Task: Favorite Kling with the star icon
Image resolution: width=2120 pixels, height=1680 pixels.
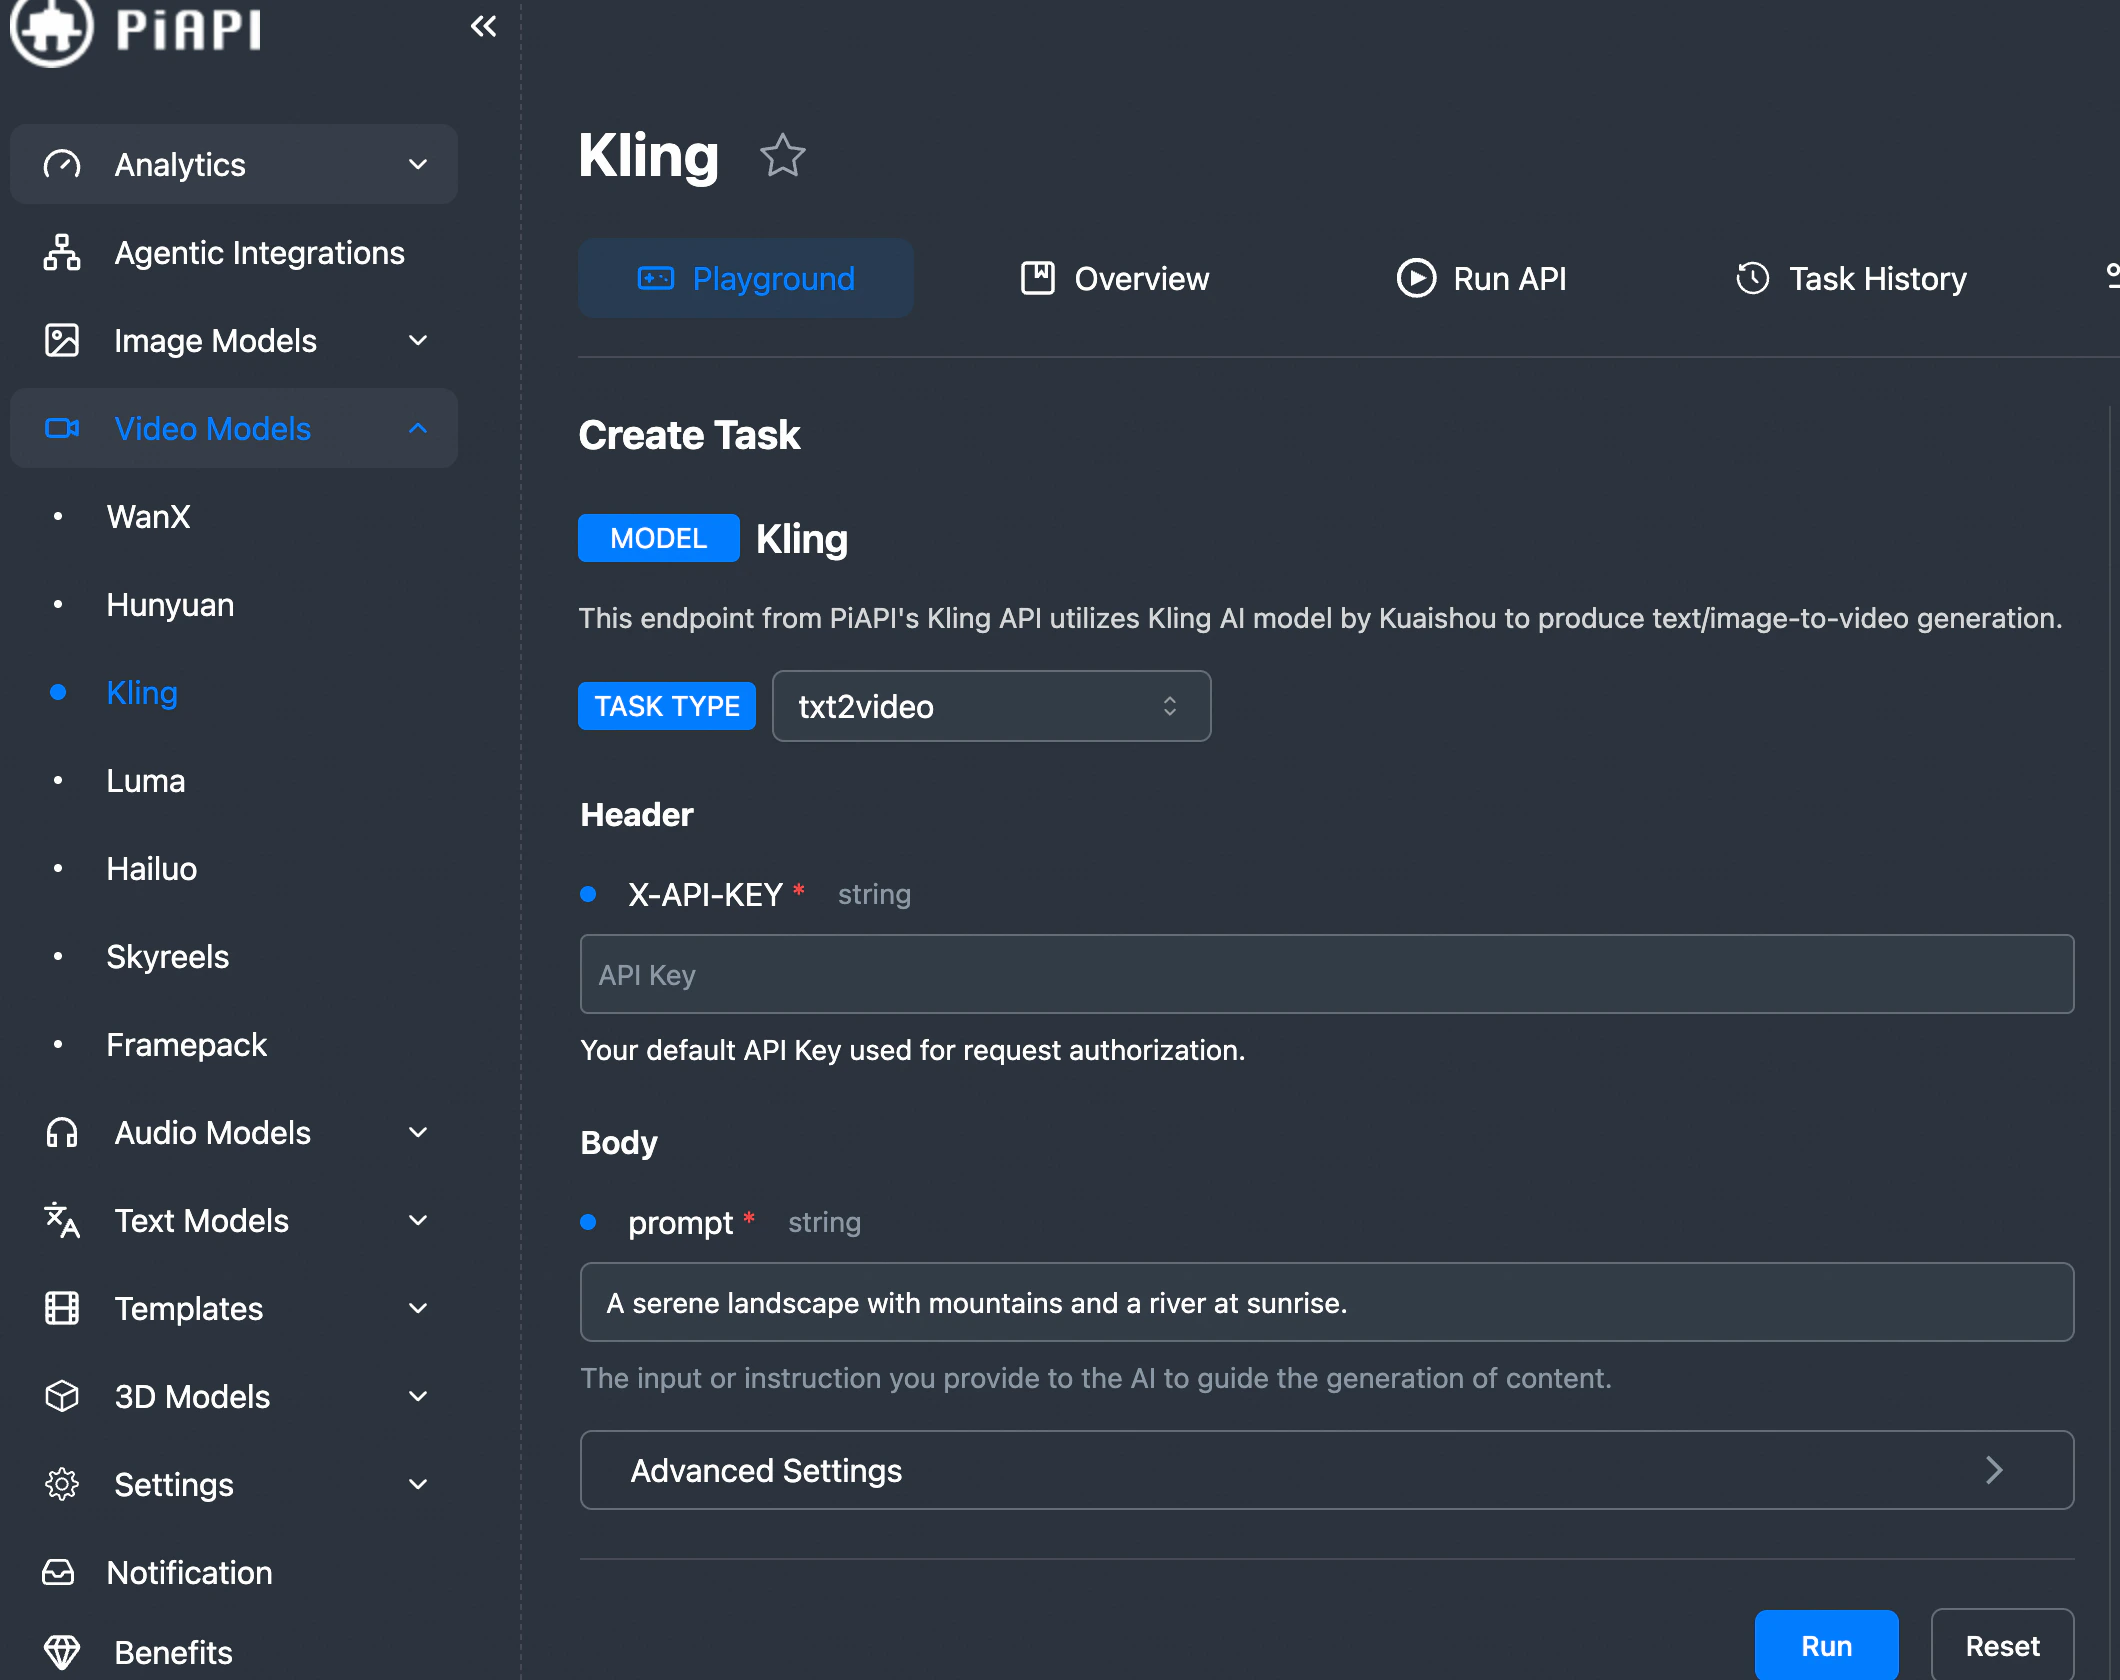Action: point(782,156)
